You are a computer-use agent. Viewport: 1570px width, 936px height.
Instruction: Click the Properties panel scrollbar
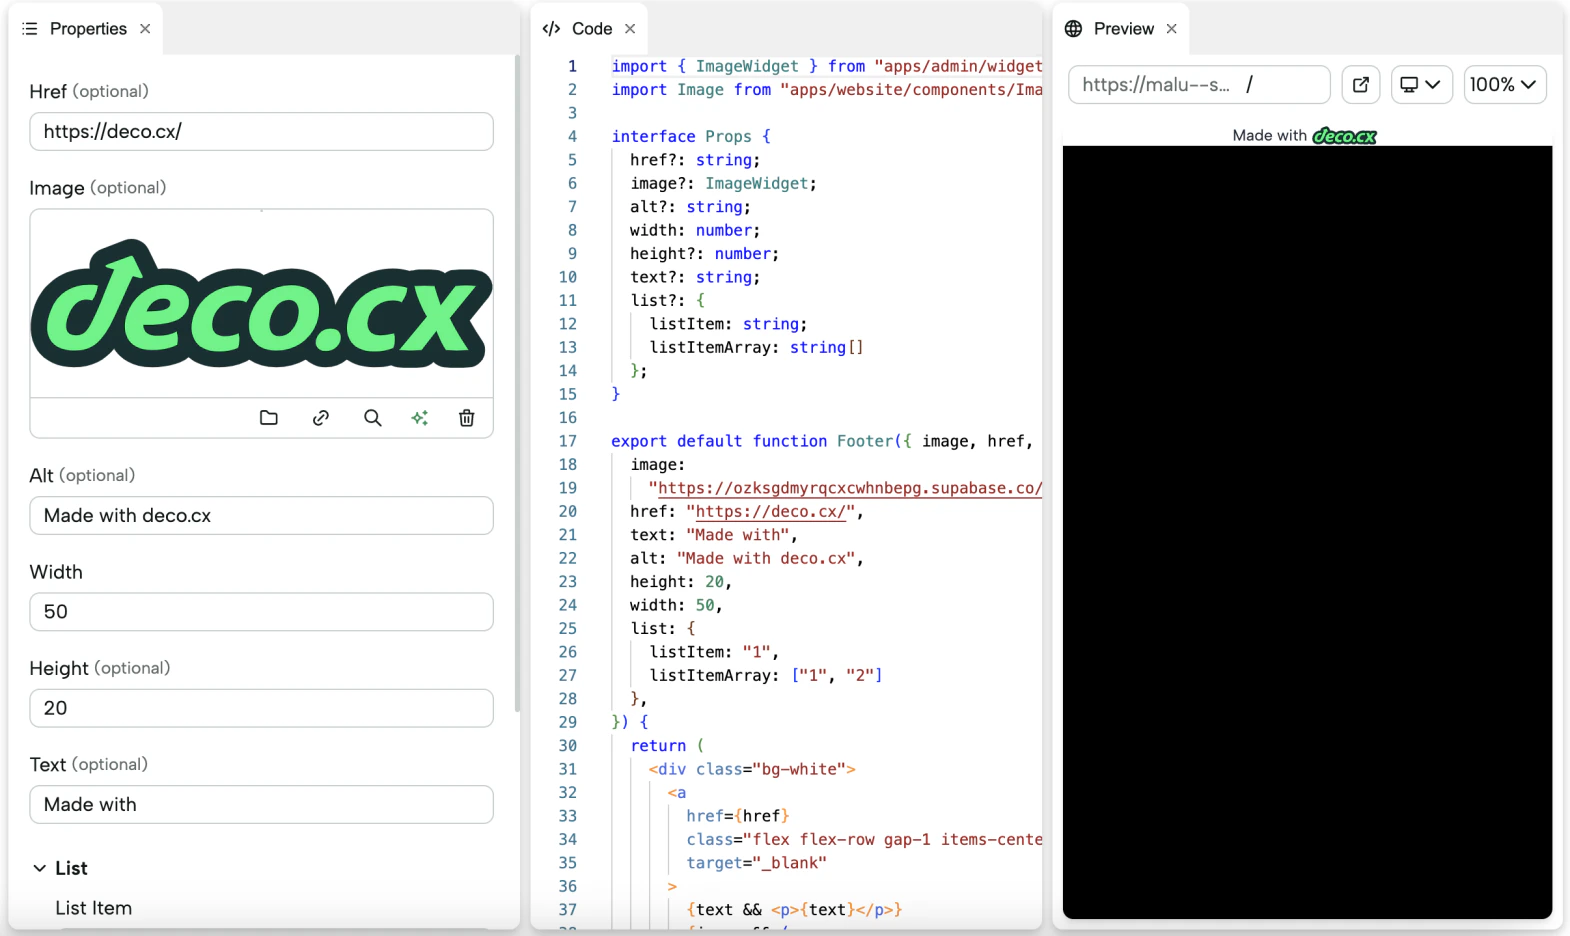point(517,385)
